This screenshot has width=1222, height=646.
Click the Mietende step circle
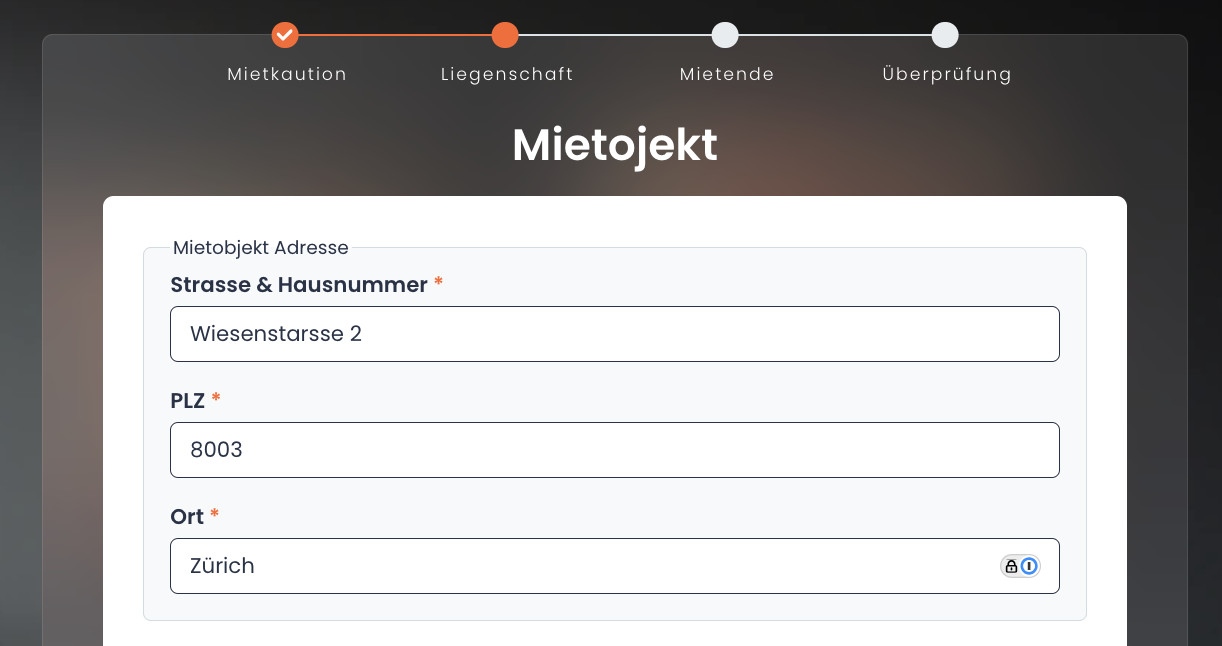click(725, 35)
